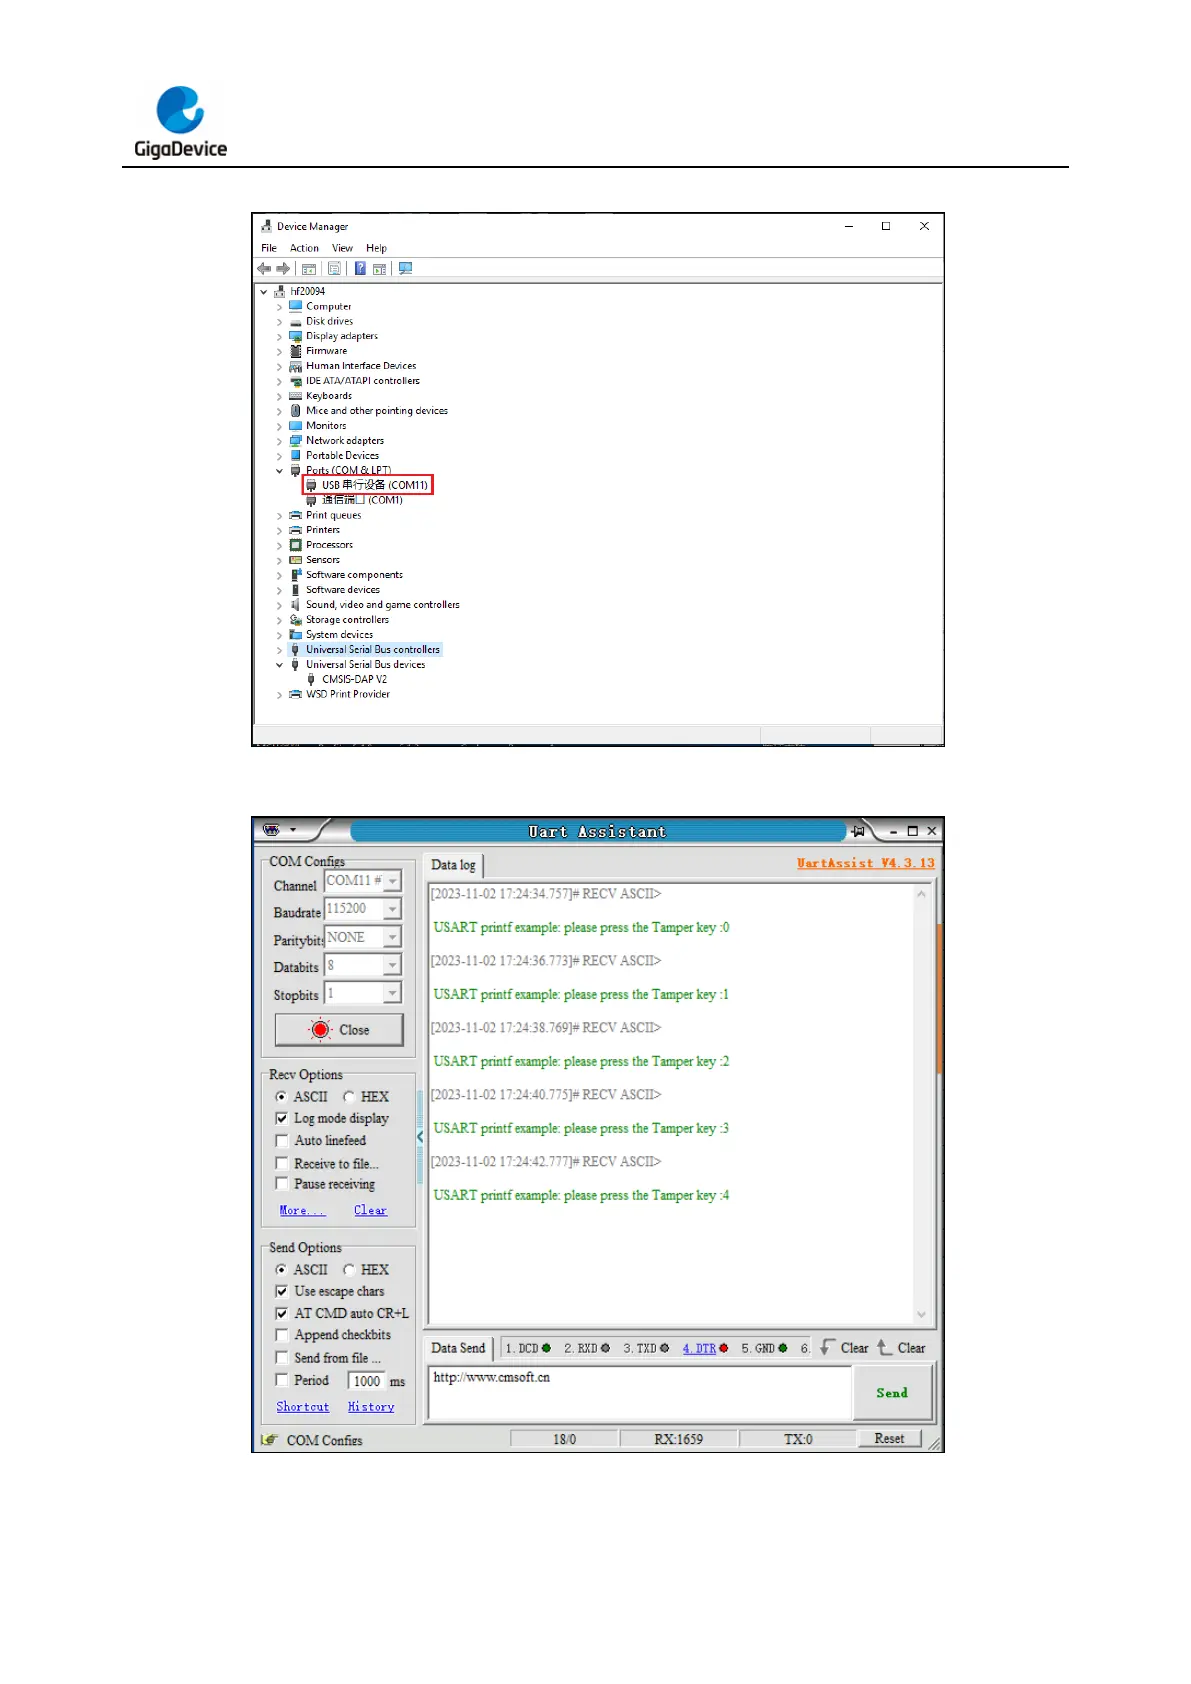This screenshot has height=1684, width=1191.
Task: Open the Action menu in Device Manager
Action: (x=304, y=248)
